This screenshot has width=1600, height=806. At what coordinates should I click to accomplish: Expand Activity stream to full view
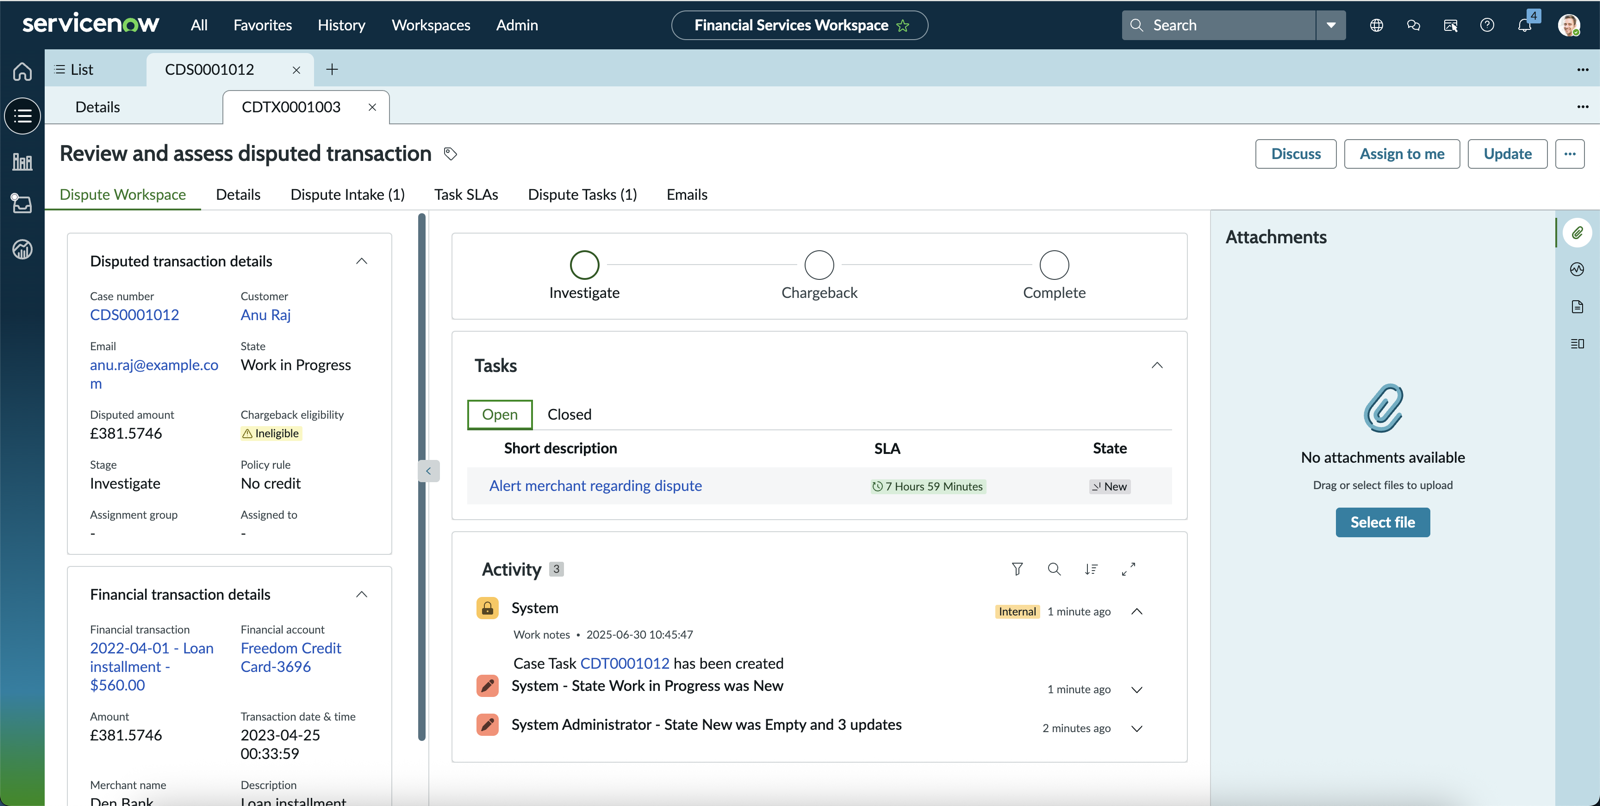point(1128,569)
